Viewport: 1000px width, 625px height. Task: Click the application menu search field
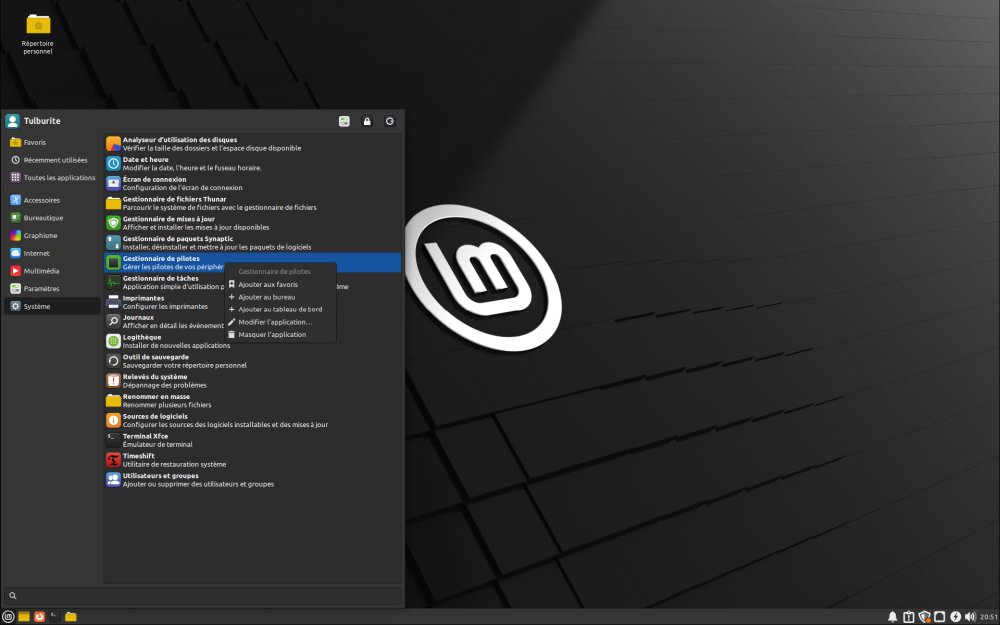[x=203, y=596]
